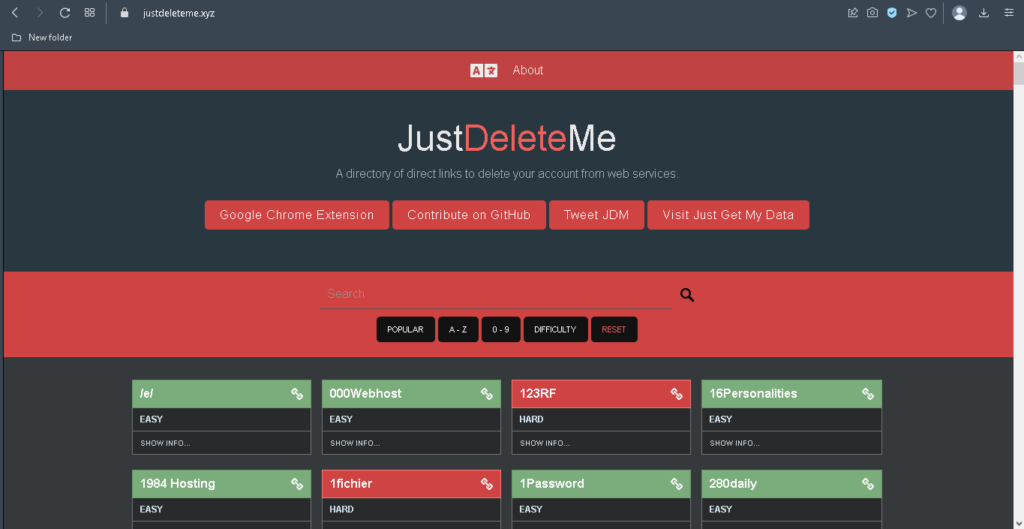Sort services by POPULAR
The height and width of the screenshot is (529, 1024).
pyautogui.click(x=405, y=330)
